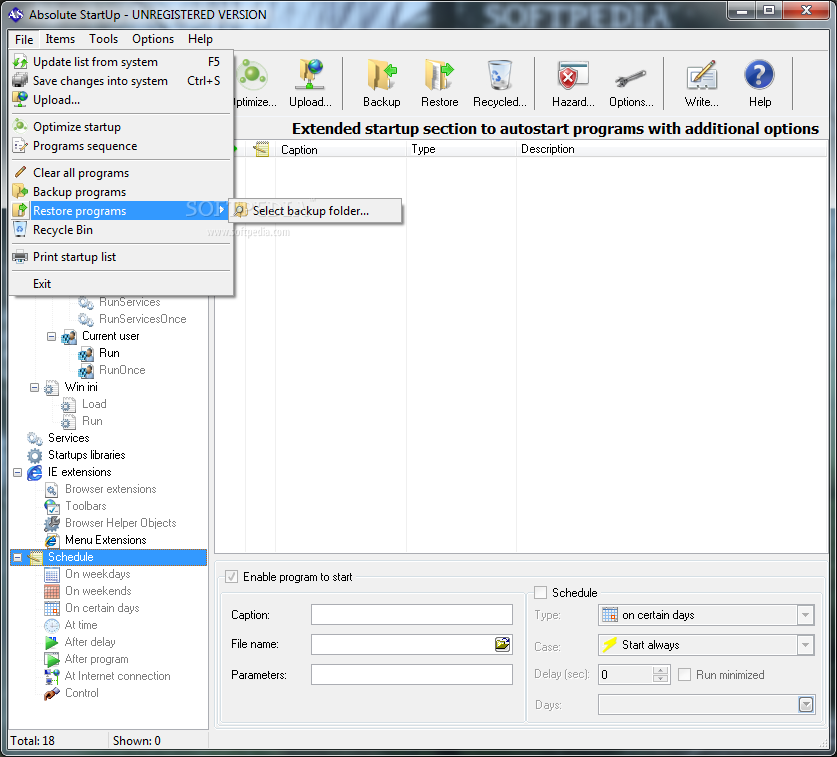This screenshot has height=757, width=837.
Task: Select On certain days tree item
Action: tap(102, 608)
